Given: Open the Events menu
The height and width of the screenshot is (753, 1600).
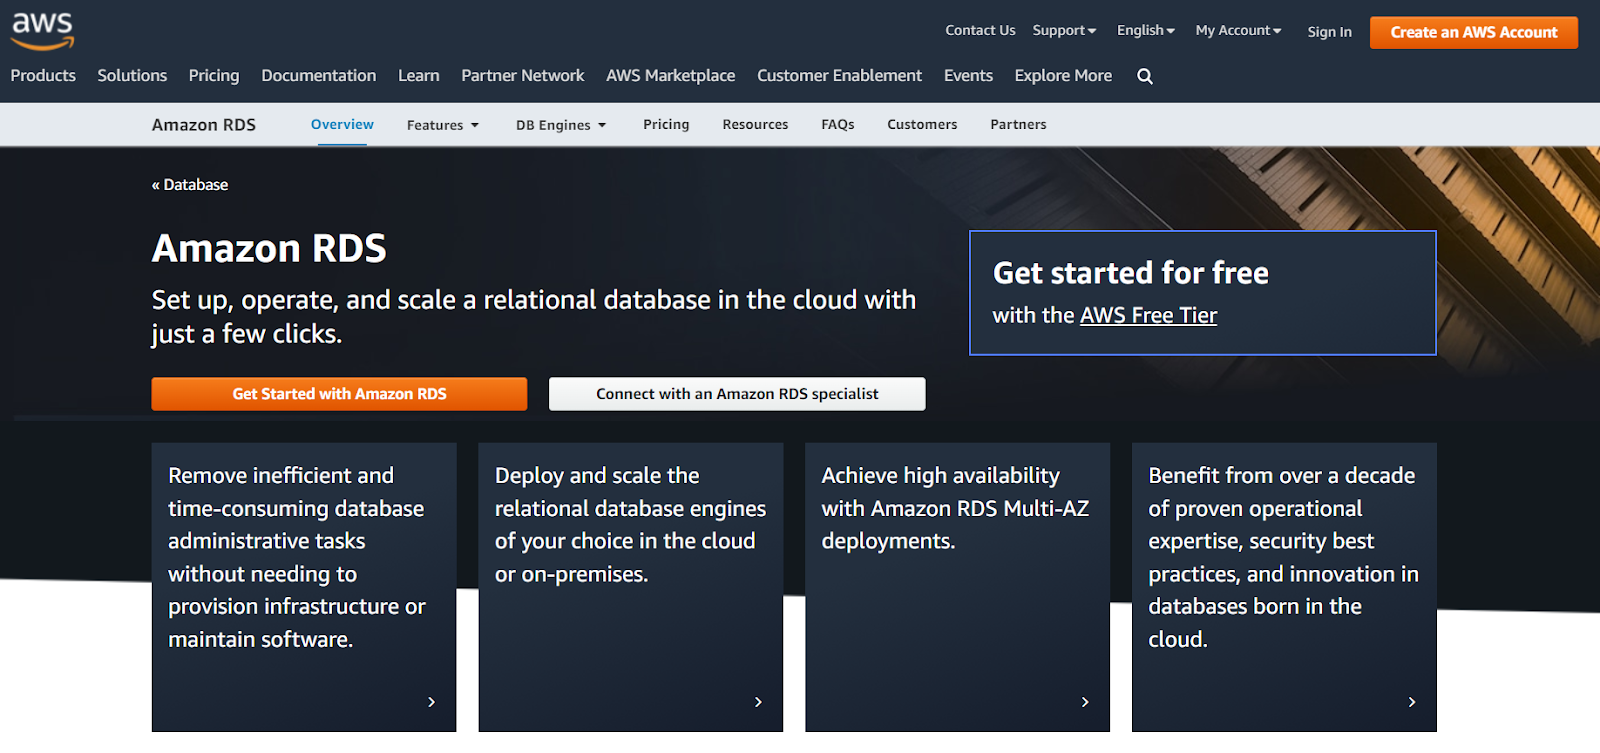Looking at the screenshot, I should point(969,76).
